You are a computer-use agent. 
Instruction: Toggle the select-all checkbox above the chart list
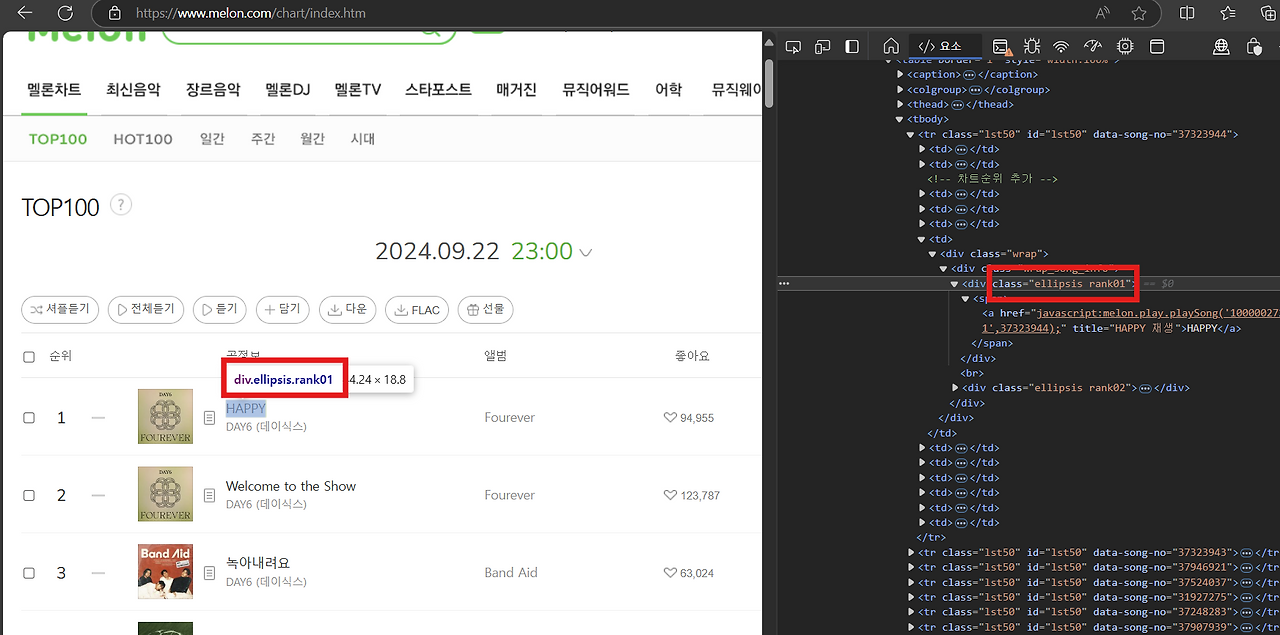29,355
